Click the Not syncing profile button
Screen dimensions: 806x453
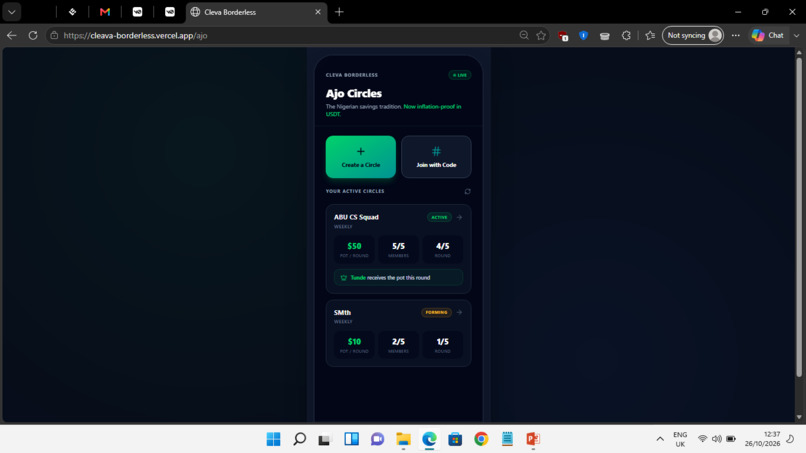pyautogui.click(x=692, y=35)
